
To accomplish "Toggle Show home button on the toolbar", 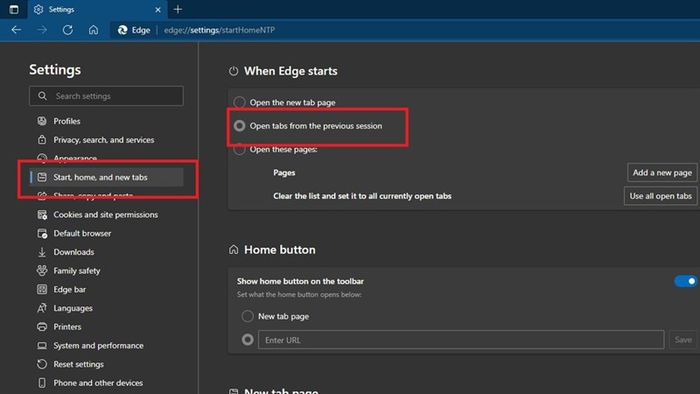I will pyautogui.click(x=685, y=281).
